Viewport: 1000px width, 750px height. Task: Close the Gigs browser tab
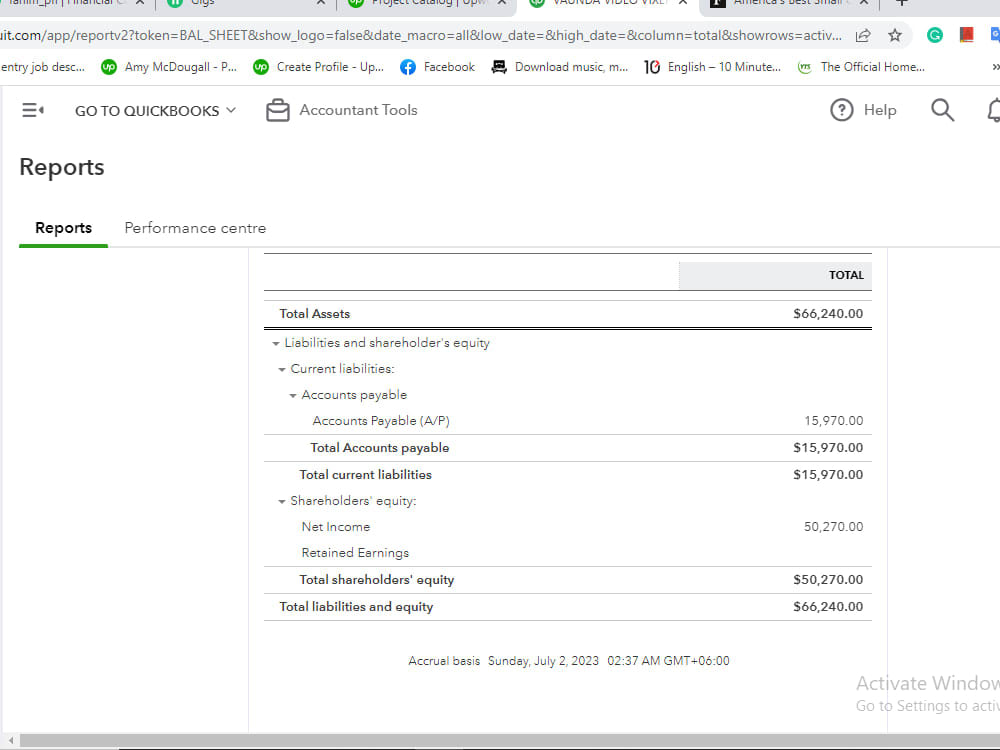click(x=321, y=3)
